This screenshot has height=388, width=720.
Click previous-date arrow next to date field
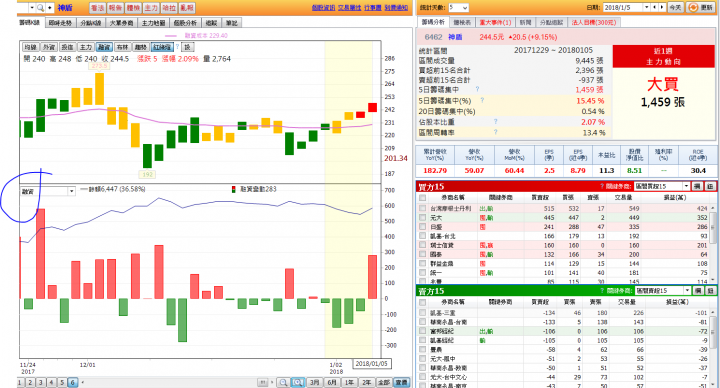coord(655,8)
